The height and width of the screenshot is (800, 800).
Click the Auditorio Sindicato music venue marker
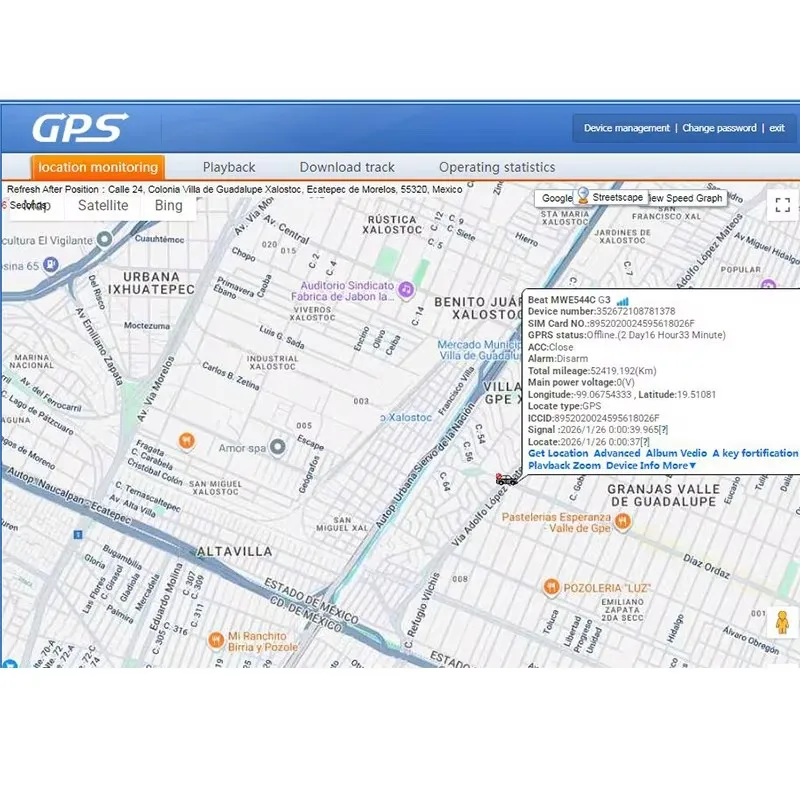point(406,290)
